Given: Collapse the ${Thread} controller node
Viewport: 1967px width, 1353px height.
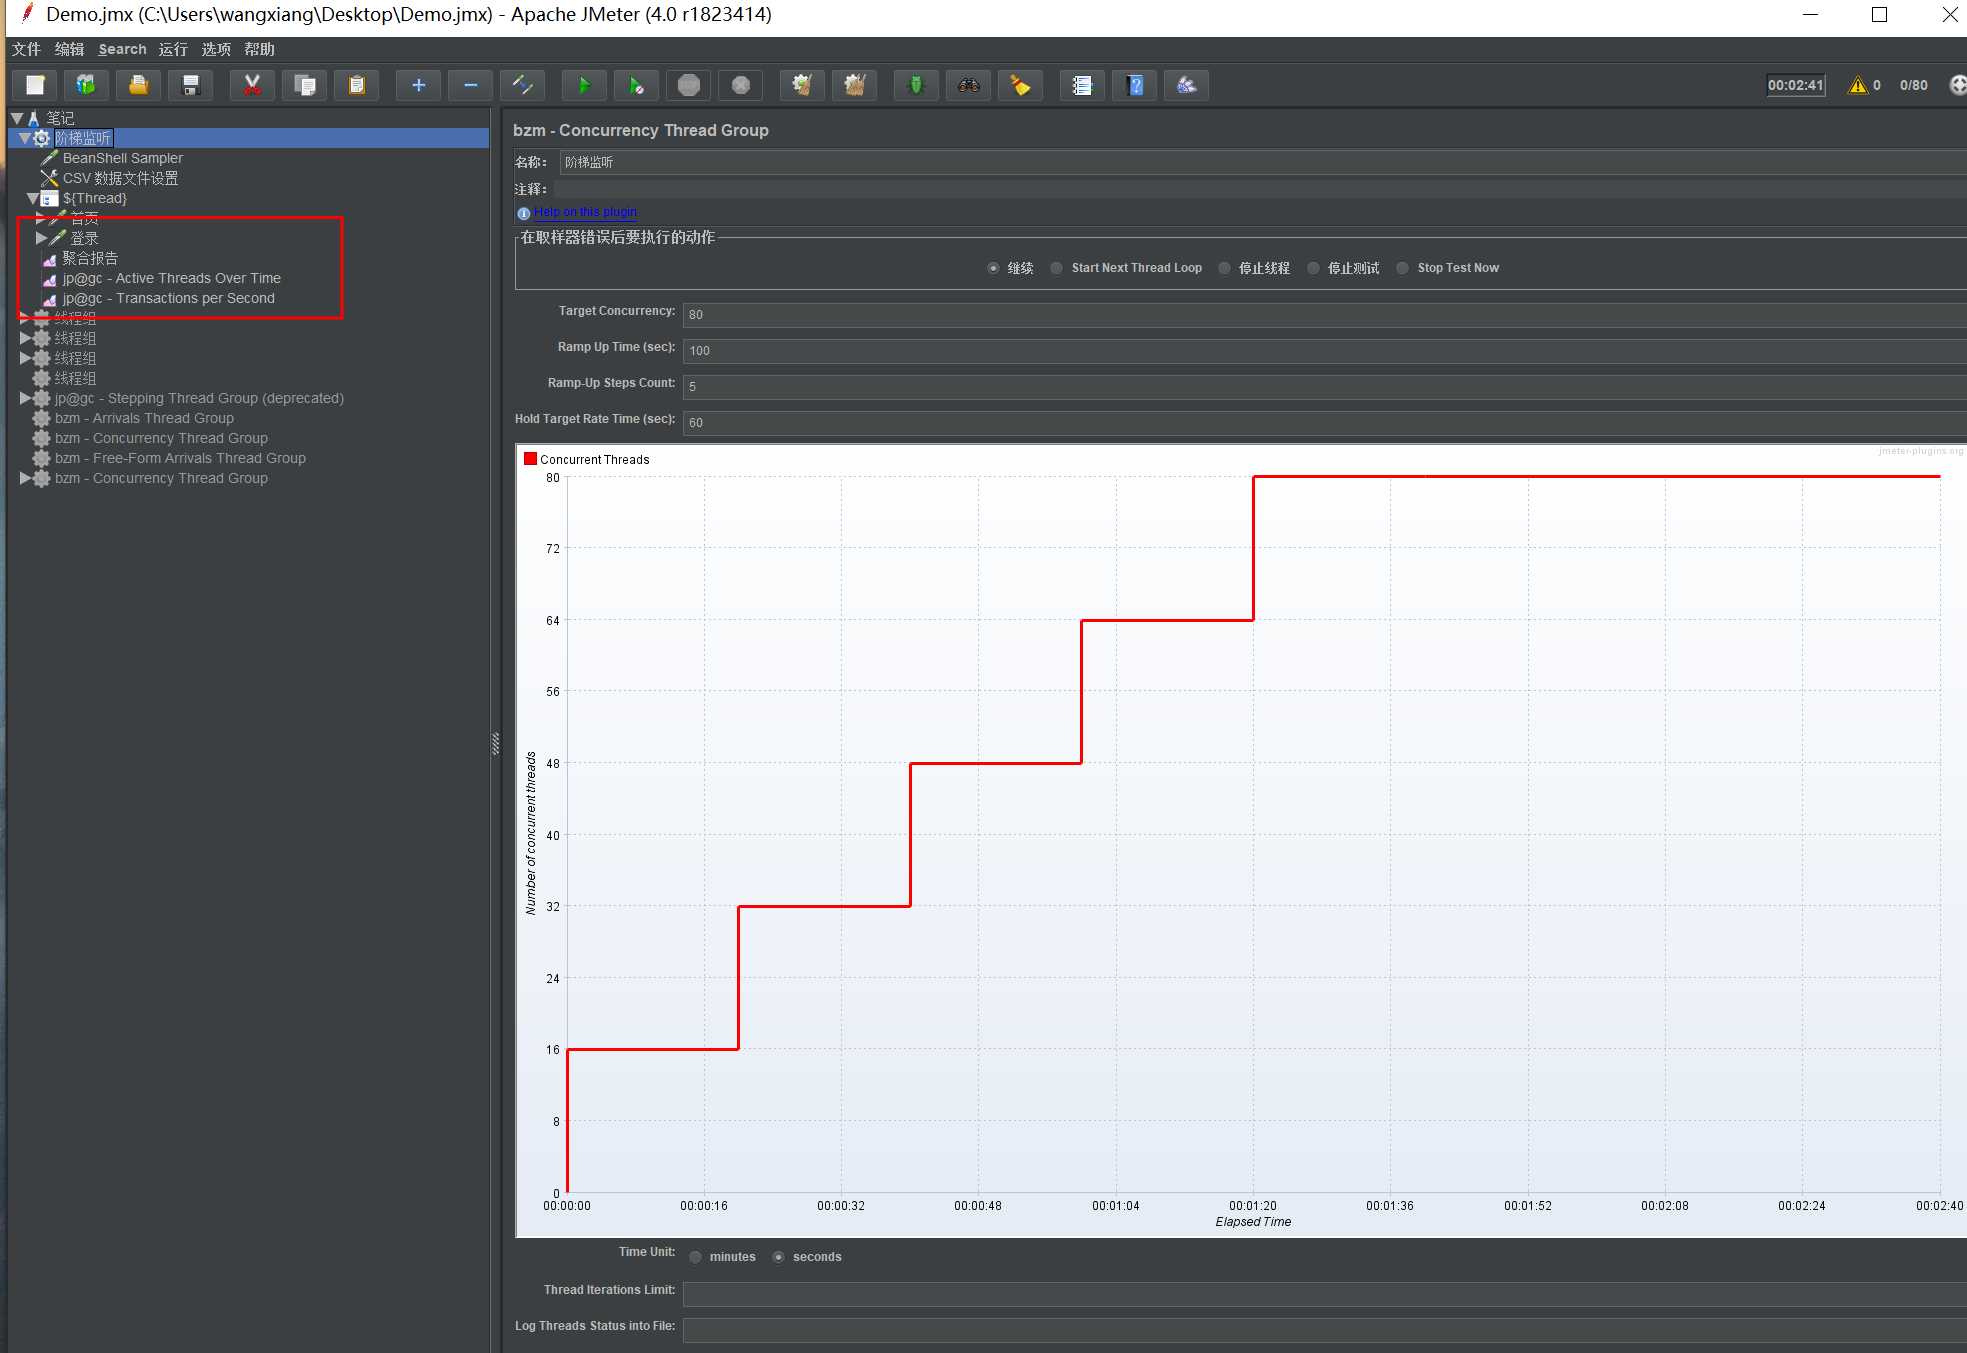Looking at the screenshot, I should click(x=33, y=198).
